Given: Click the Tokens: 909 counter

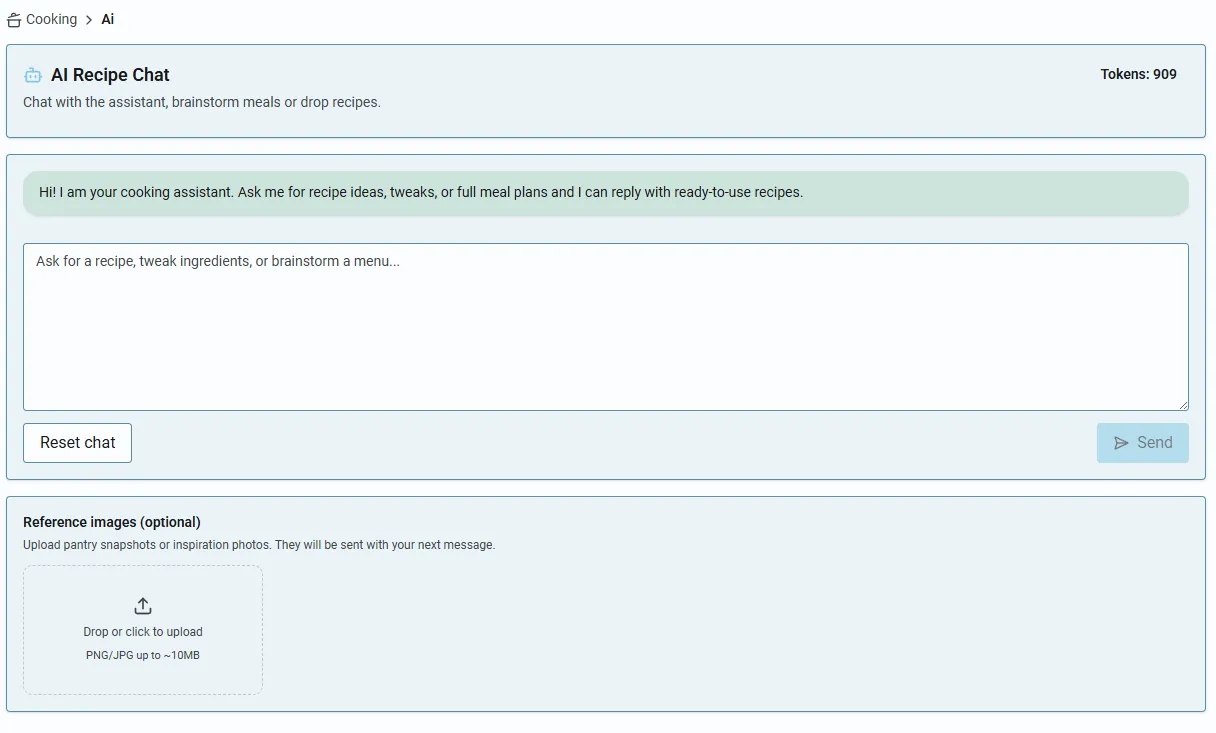Looking at the screenshot, I should pyautogui.click(x=1138, y=74).
